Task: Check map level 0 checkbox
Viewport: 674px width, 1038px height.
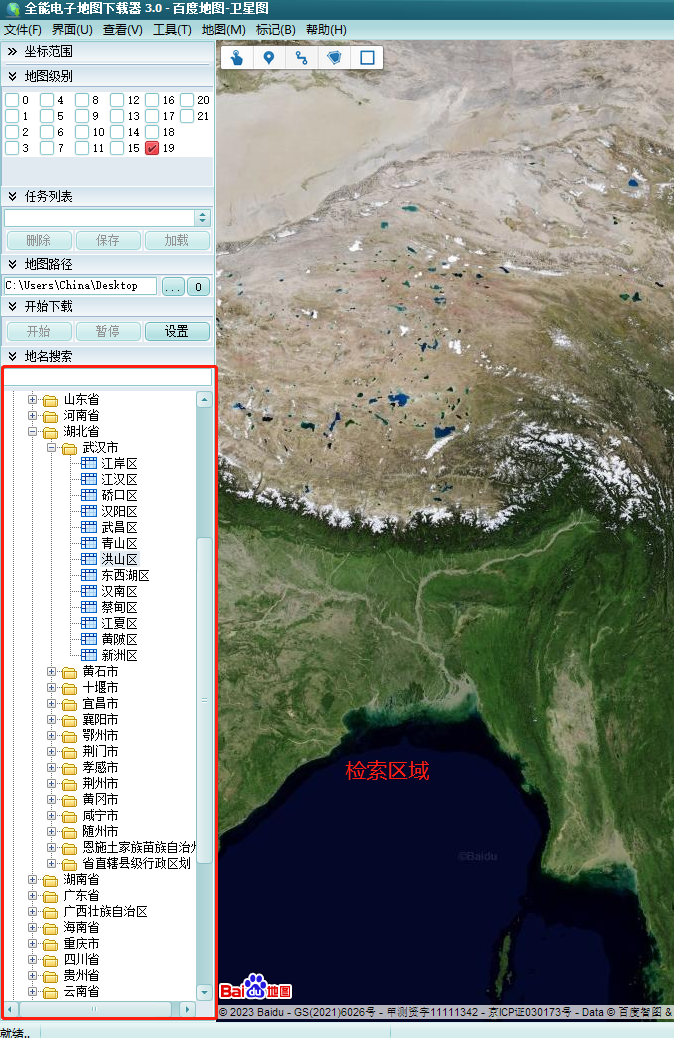Action: tap(11, 100)
